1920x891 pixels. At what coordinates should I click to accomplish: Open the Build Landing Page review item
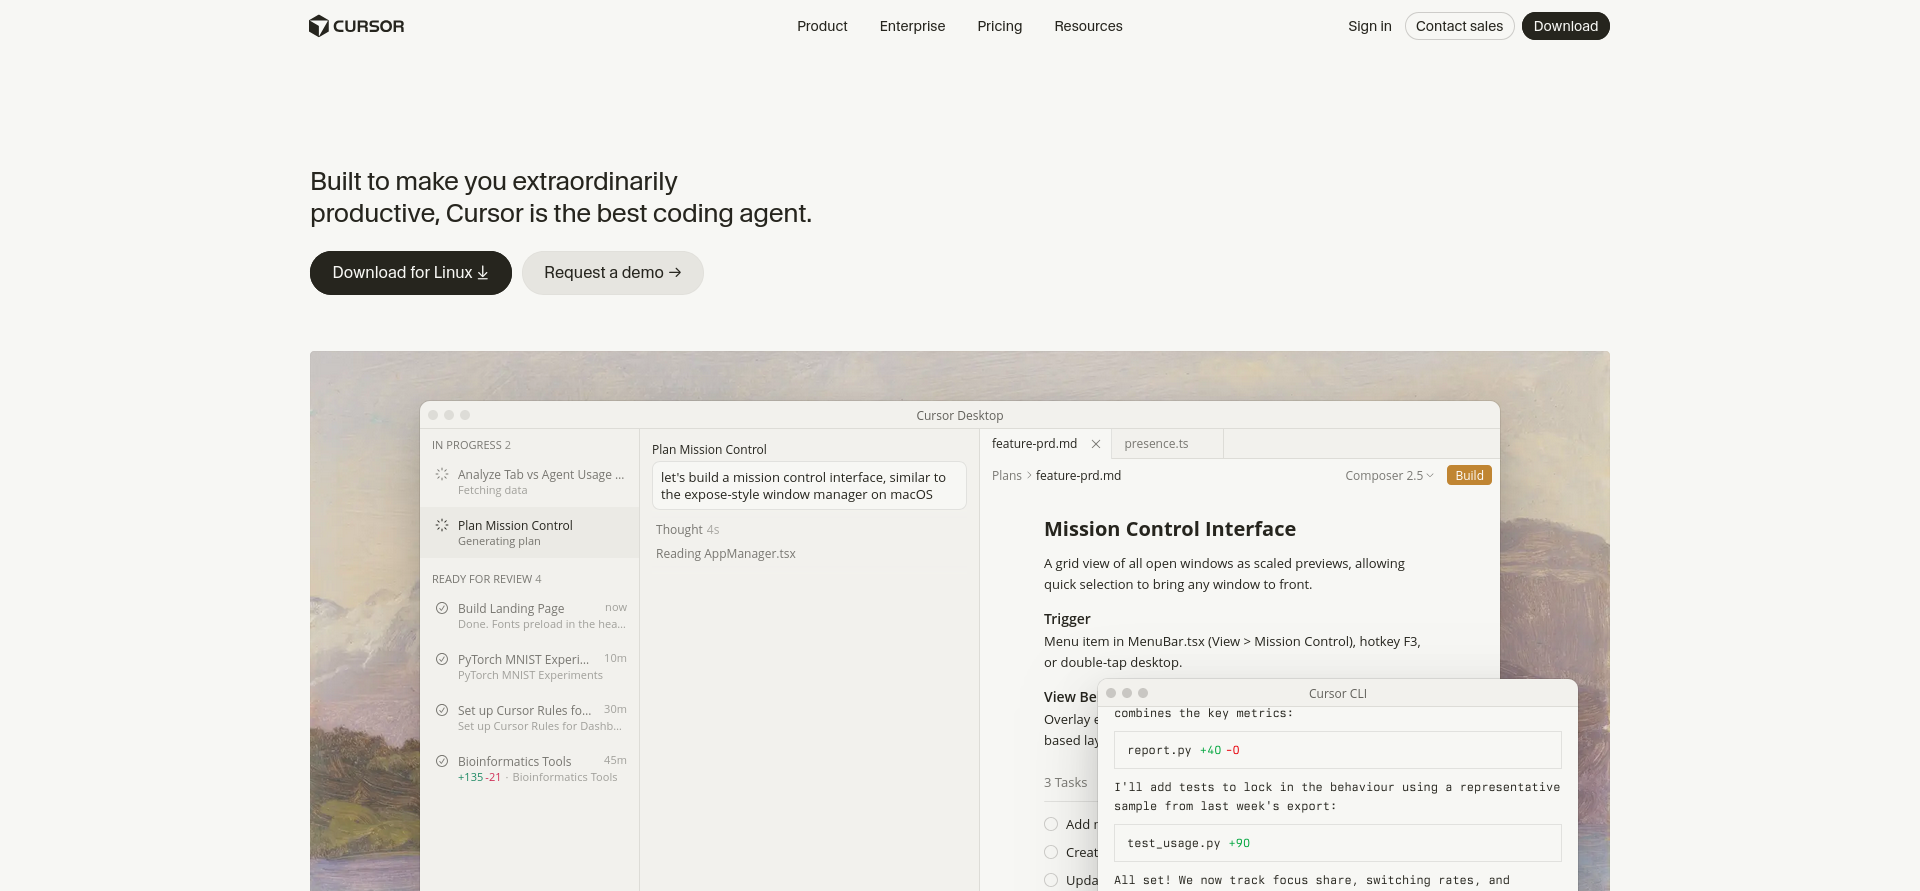[530, 616]
